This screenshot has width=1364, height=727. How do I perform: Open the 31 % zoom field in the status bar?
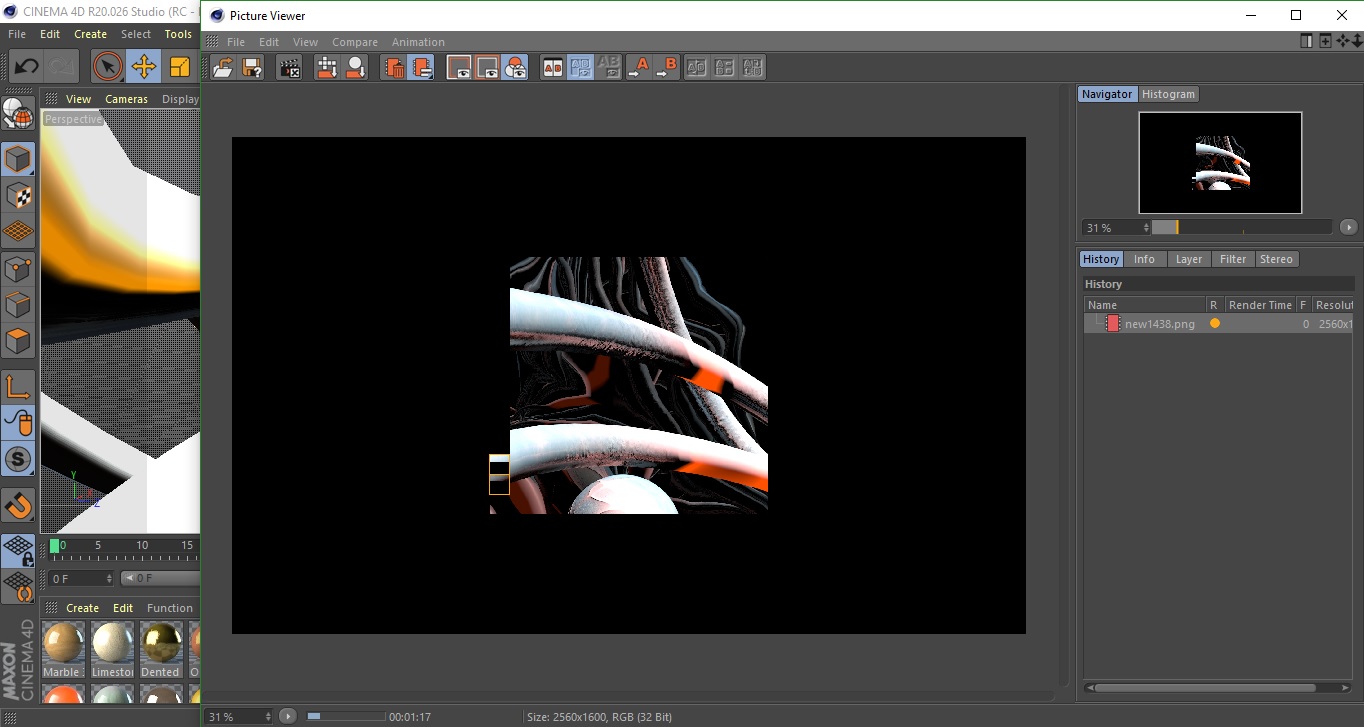[233, 717]
